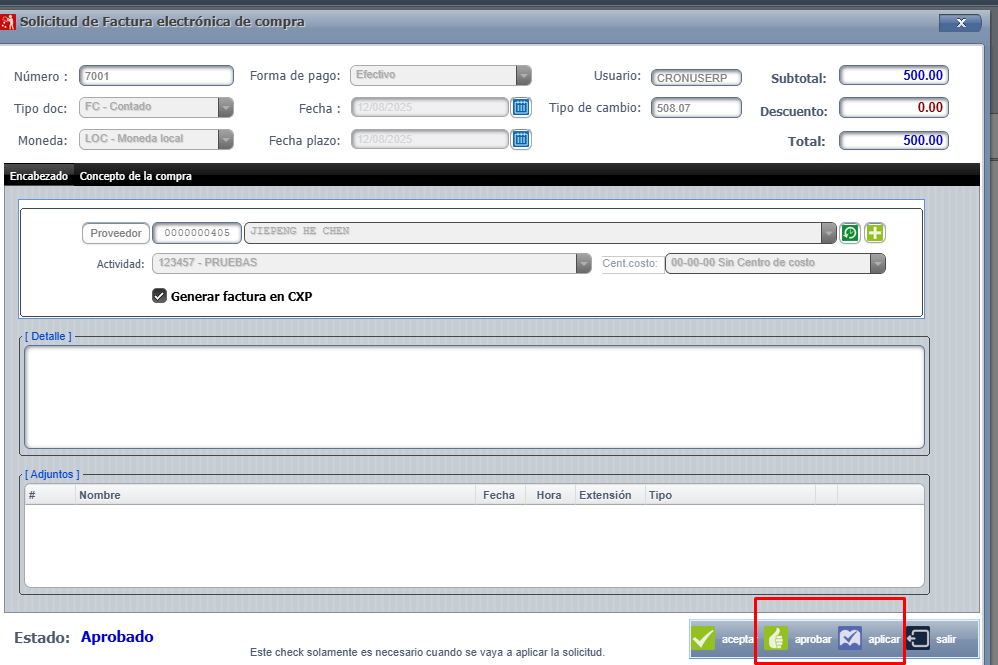Open the Actividad dropdown

click(583, 264)
